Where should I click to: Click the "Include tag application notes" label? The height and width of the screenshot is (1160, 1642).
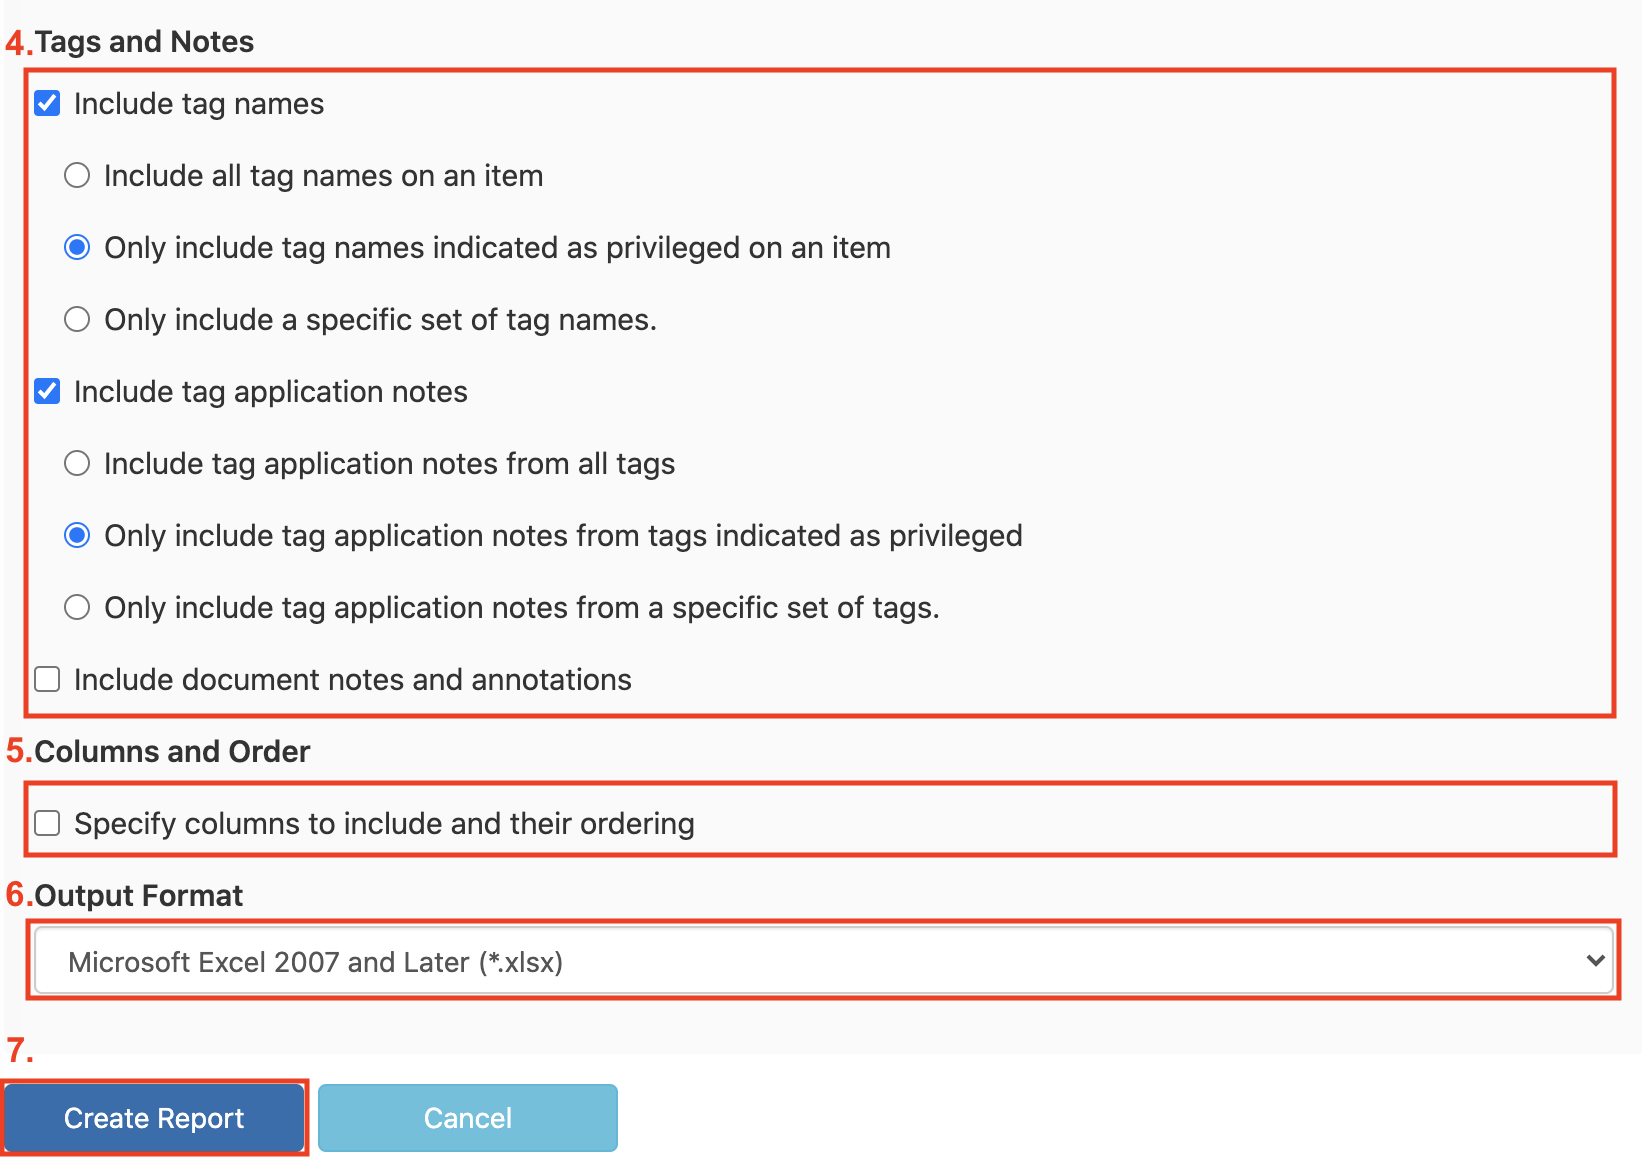click(x=269, y=391)
